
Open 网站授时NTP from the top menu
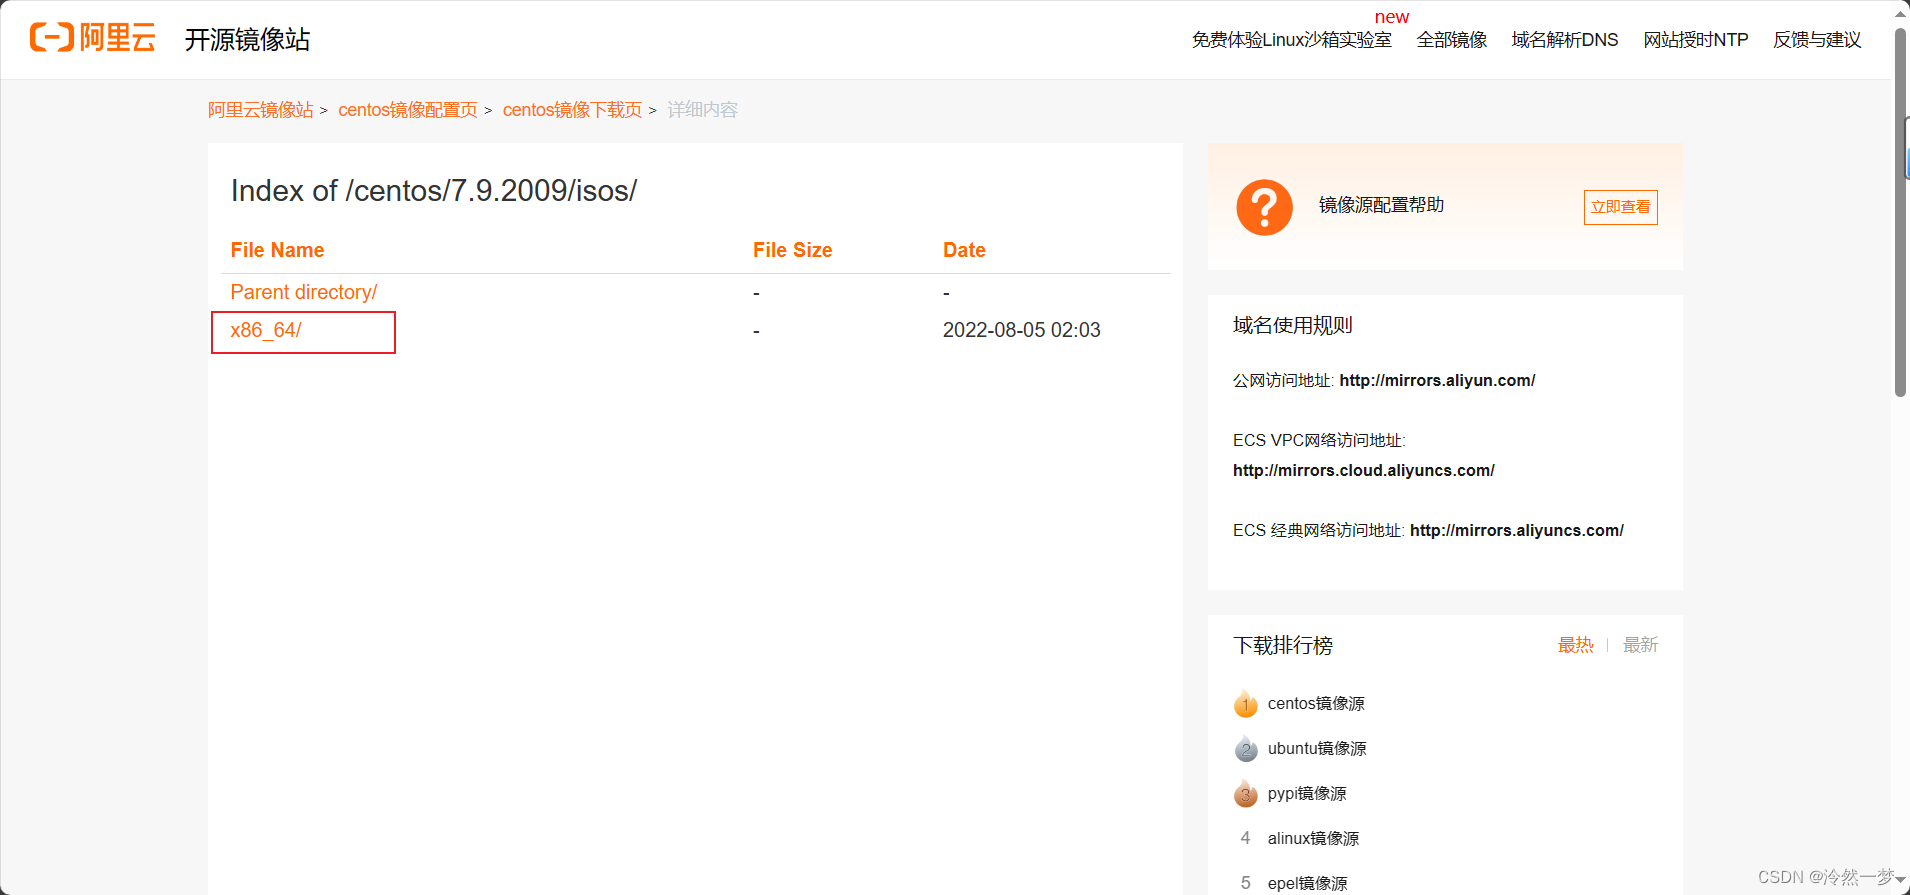tap(1695, 40)
